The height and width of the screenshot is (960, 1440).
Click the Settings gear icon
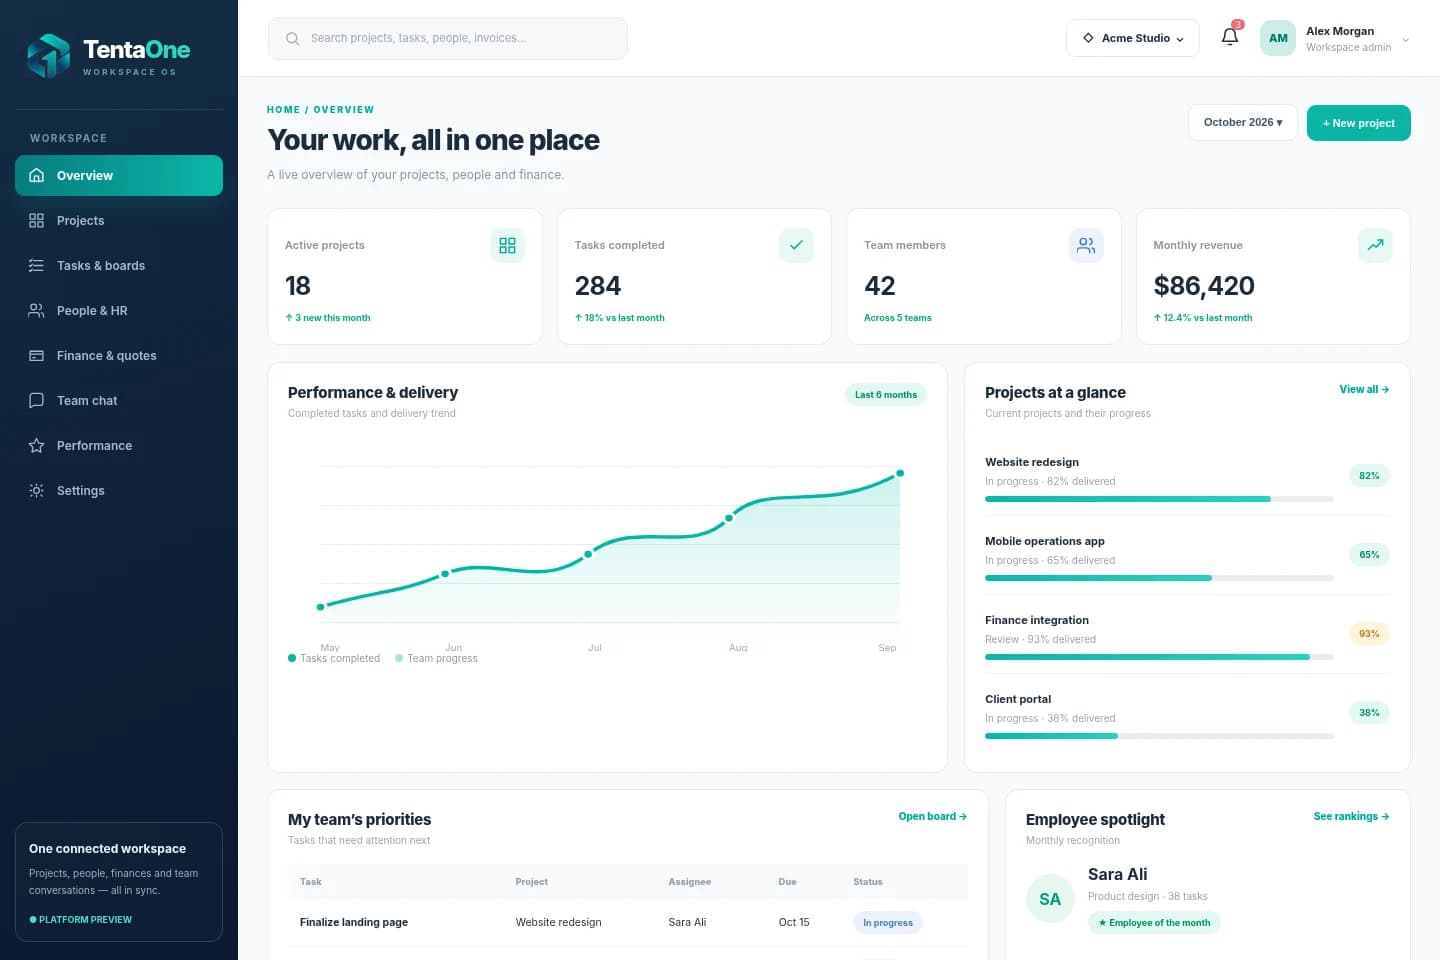tap(37, 490)
